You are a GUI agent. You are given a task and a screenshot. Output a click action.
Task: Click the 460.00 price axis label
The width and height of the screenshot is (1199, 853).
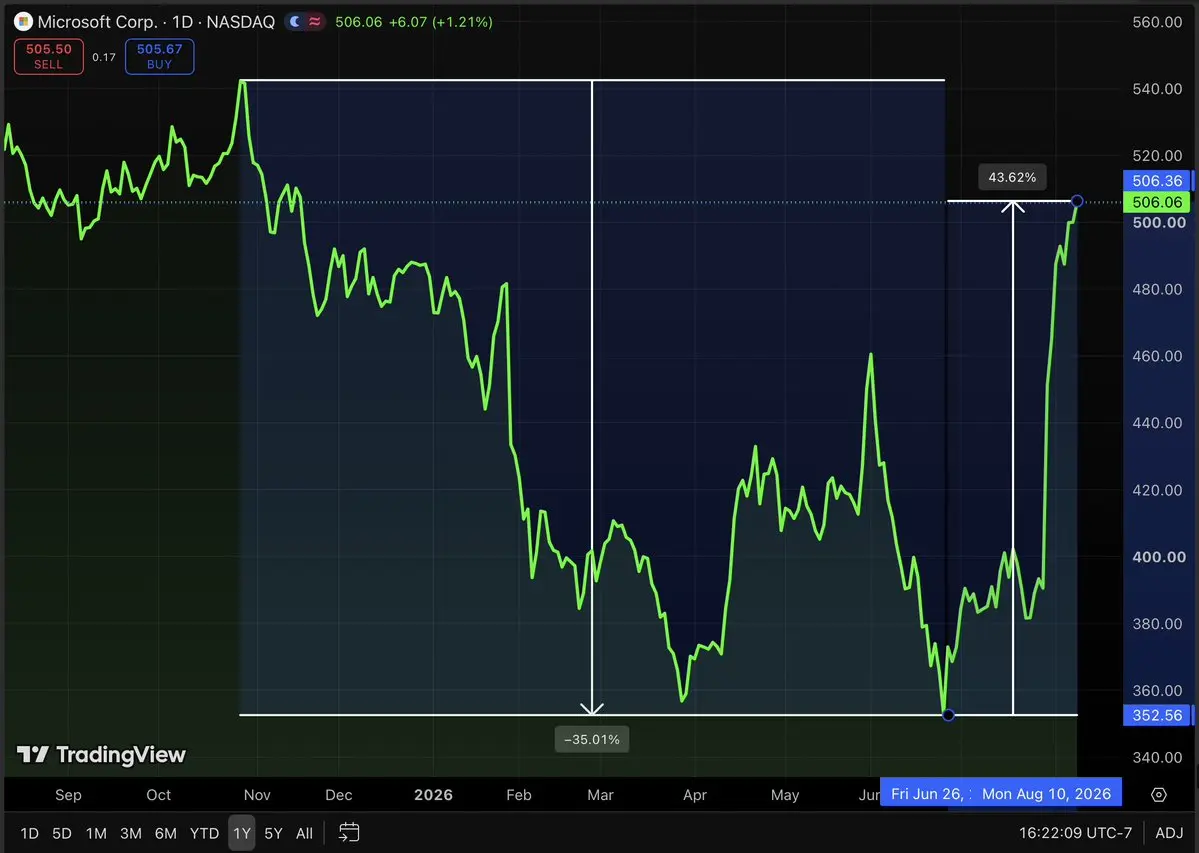tap(1157, 356)
